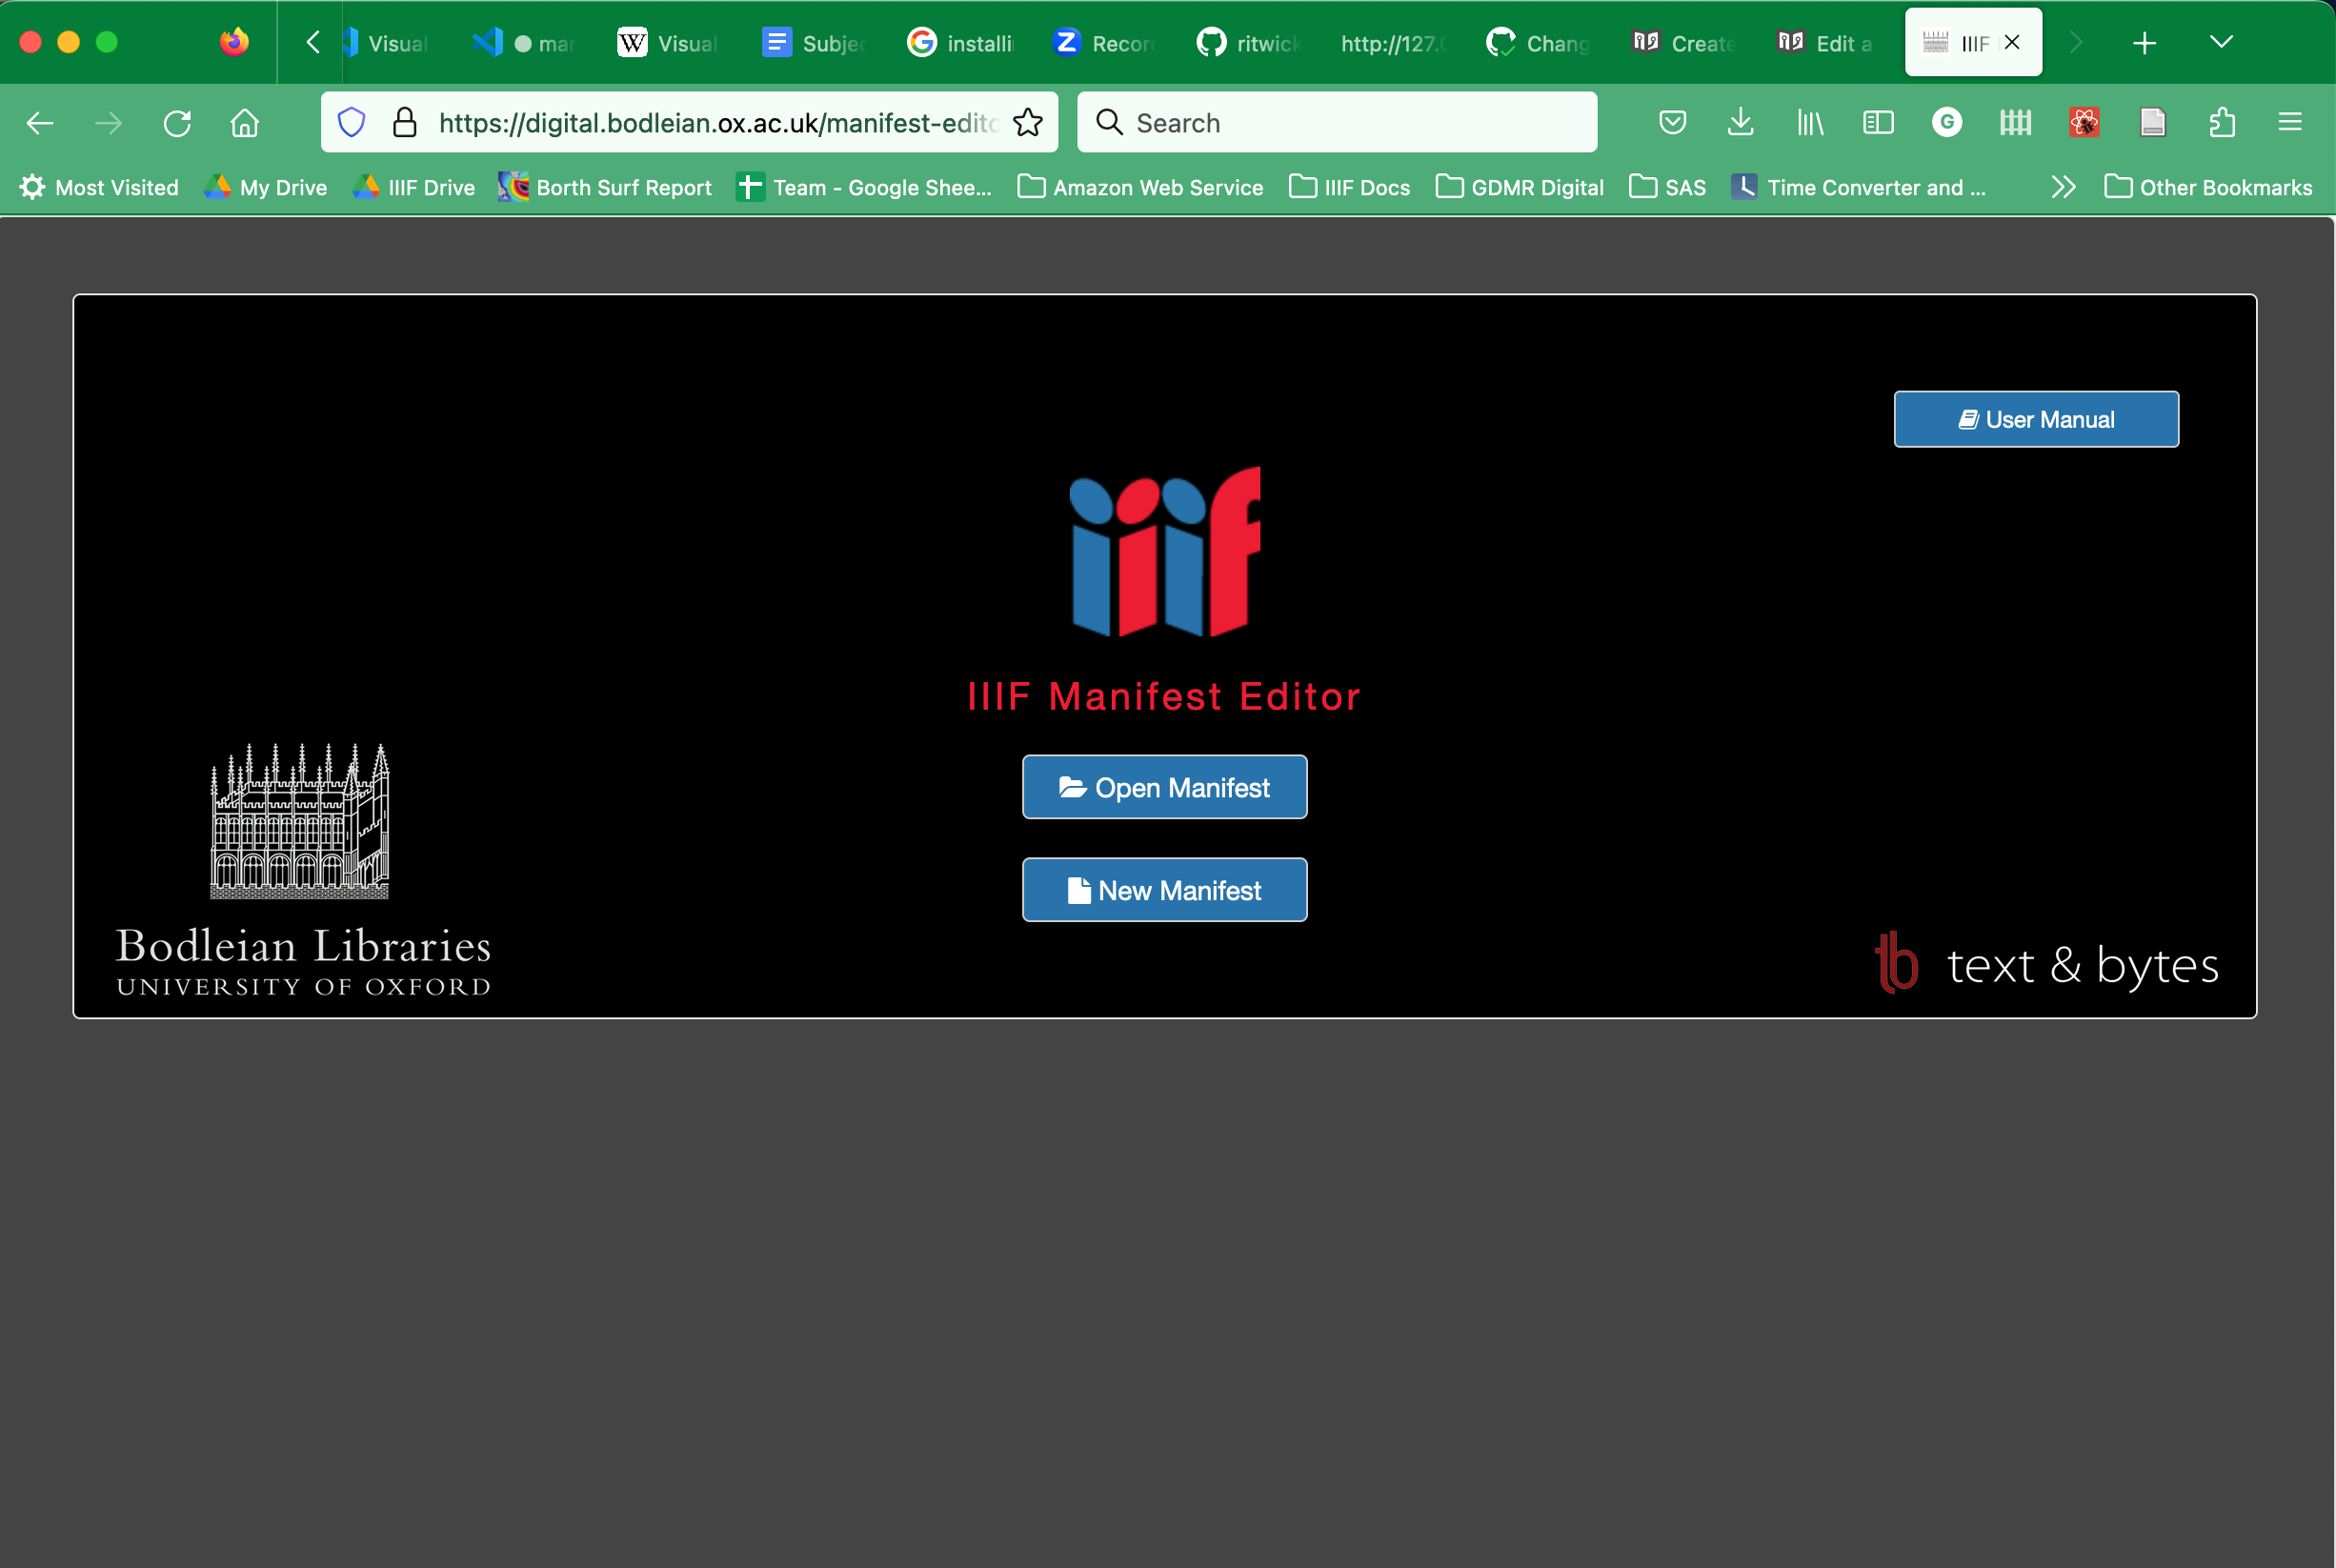Switch to the Chang tab
The image size is (2336, 1568).
point(1538,43)
